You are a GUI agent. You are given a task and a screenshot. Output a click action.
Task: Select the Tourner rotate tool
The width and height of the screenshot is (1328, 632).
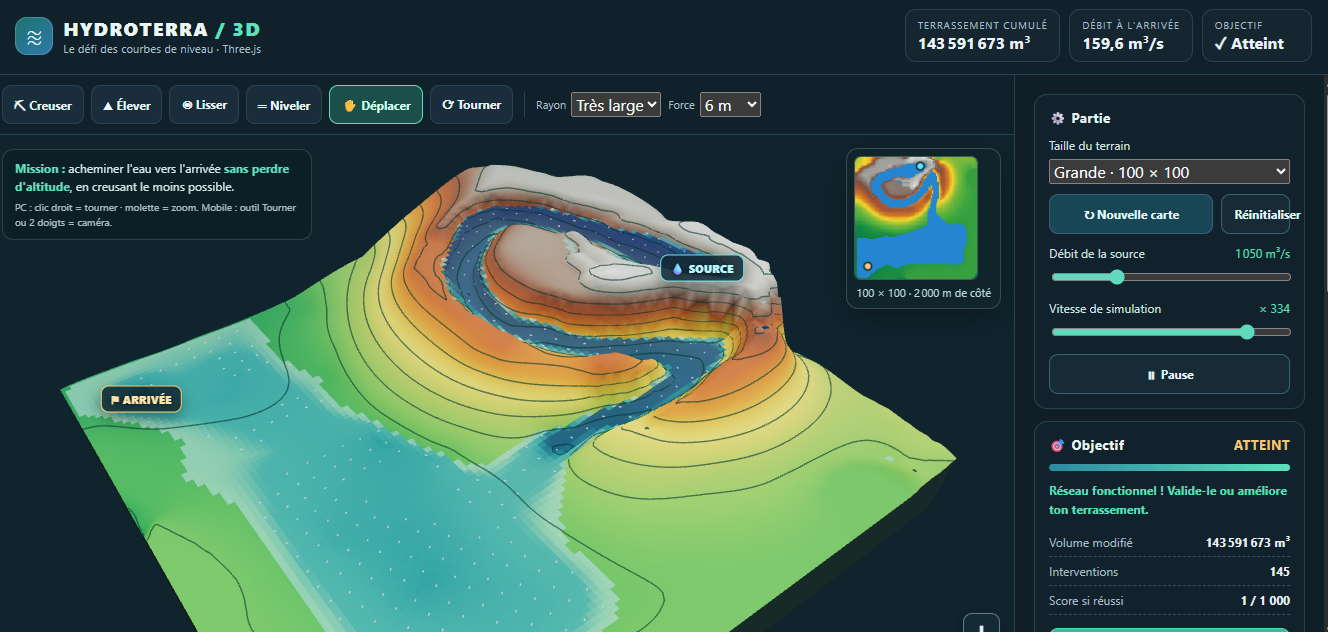(472, 105)
